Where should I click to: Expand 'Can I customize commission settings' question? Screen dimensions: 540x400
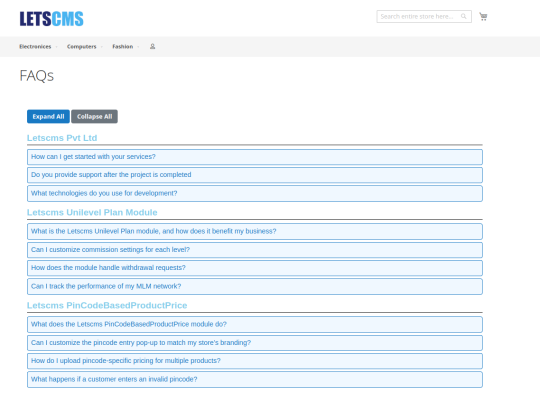255,250
